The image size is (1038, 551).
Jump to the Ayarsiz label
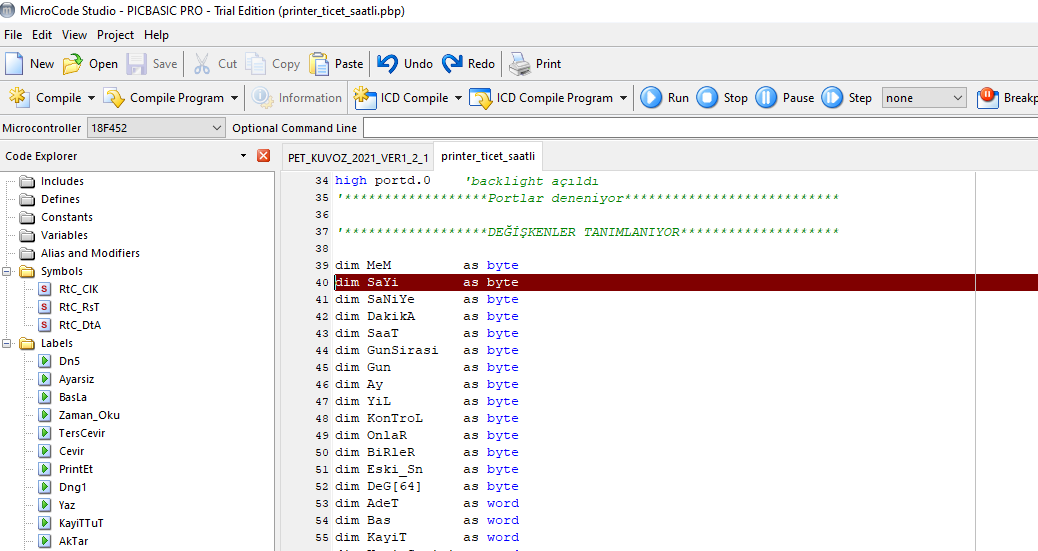pyautogui.click(x=76, y=379)
